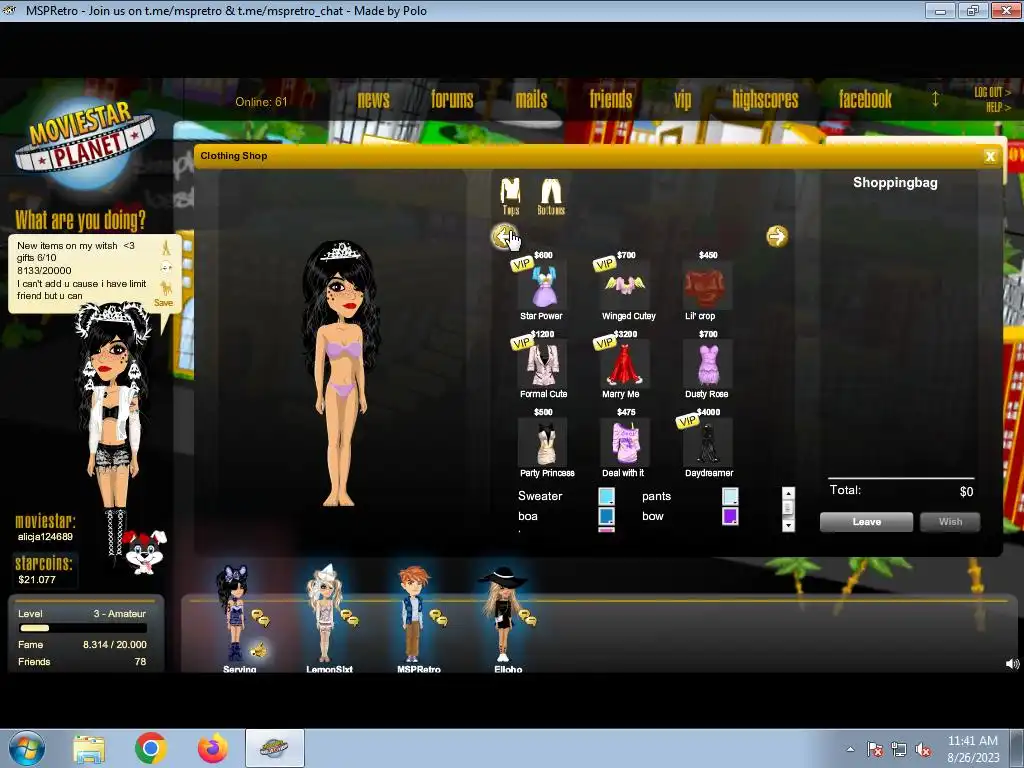Pick the Star Power dress item
The width and height of the screenshot is (1024, 768).
tap(542, 286)
